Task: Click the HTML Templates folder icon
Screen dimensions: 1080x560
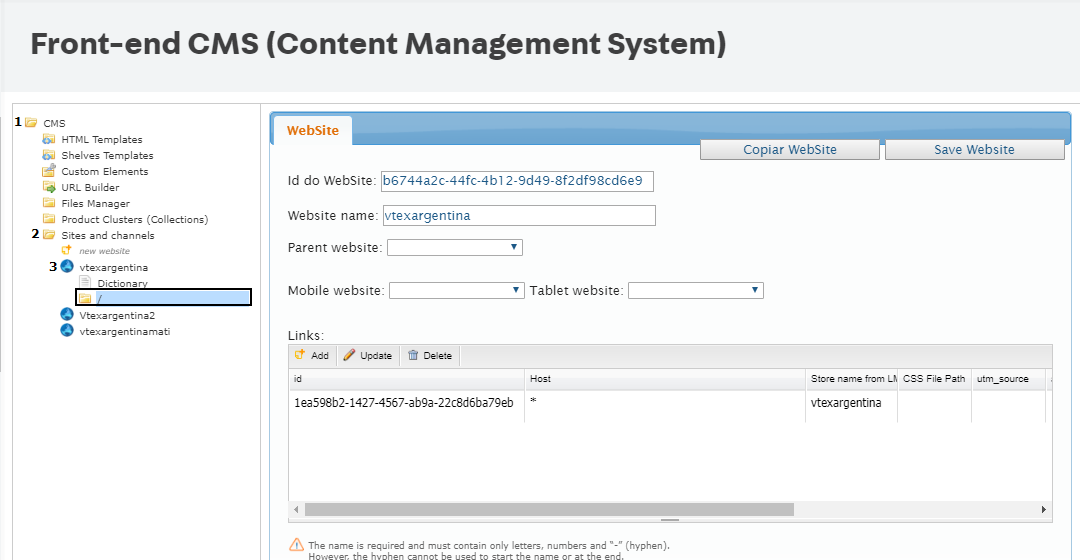Action: 49,139
